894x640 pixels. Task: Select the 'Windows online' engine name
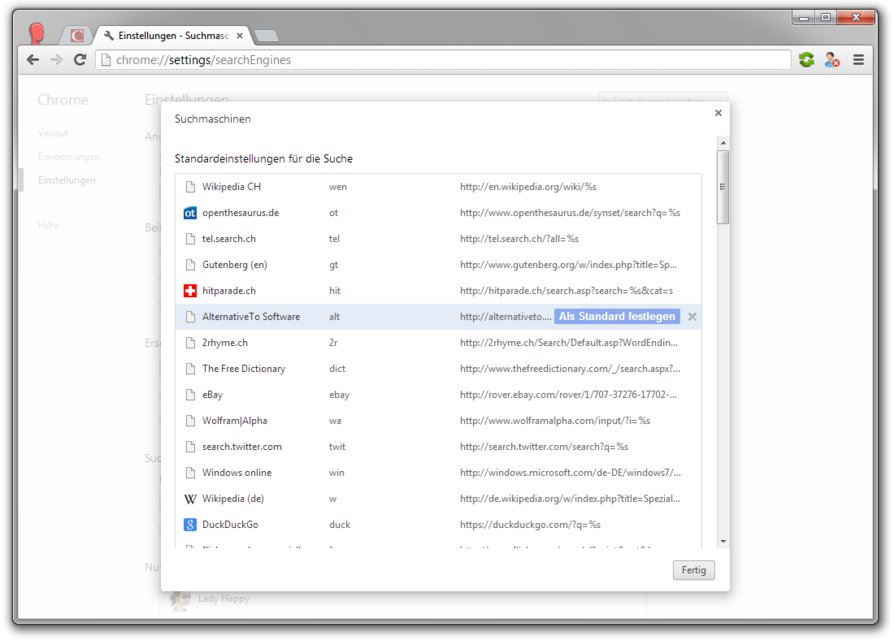click(237, 472)
